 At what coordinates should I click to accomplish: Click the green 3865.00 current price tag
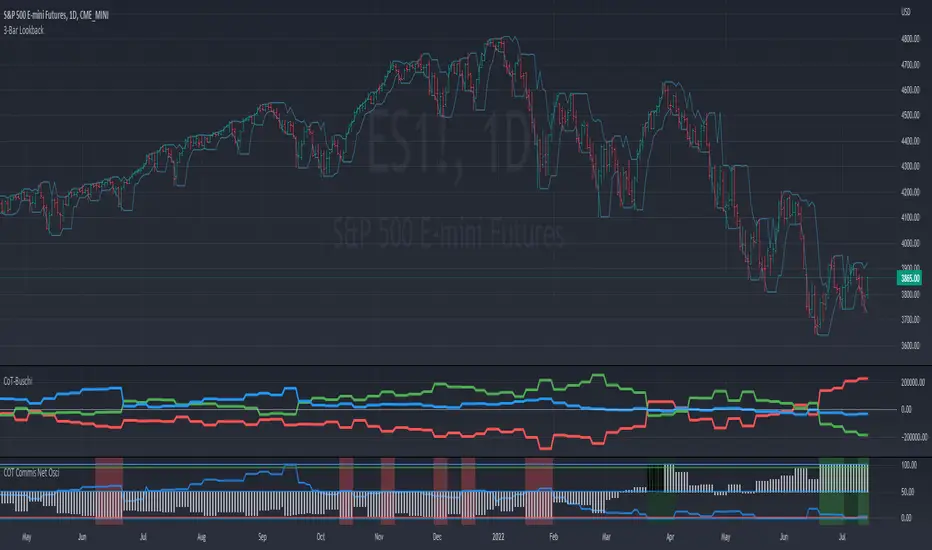[x=909, y=278]
